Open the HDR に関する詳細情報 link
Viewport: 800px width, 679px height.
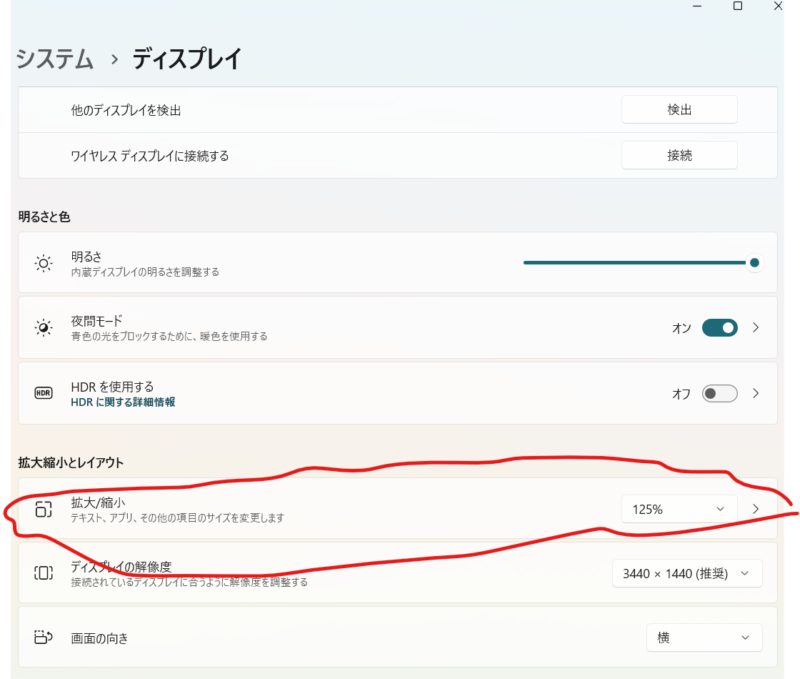click(123, 402)
